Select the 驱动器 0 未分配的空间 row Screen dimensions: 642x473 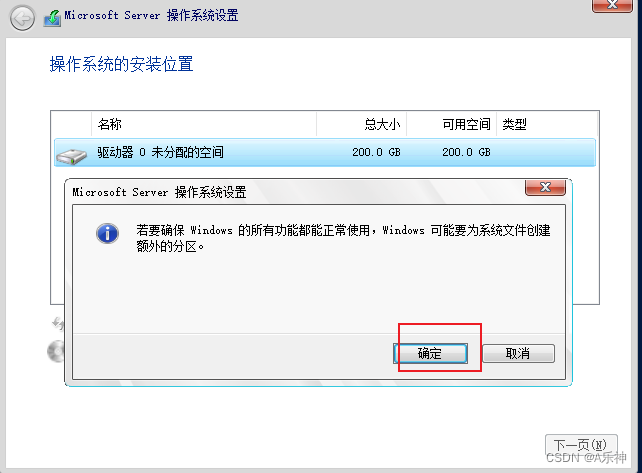325,152
